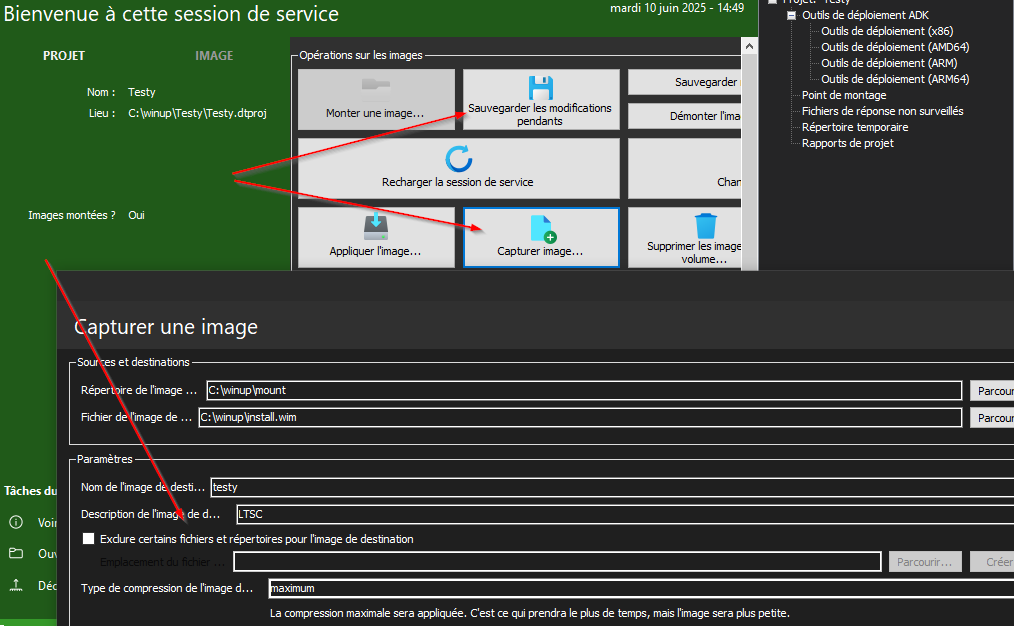Image resolution: width=1014 pixels, height=626 pixels.
Task: Select Outils de déploiement (x86)
Action: [887, 31]
